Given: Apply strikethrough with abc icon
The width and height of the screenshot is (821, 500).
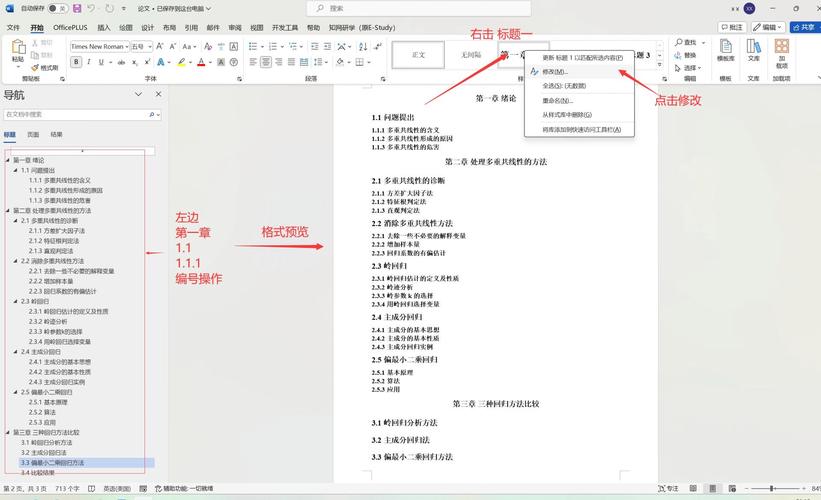Looking at the screenshot, I should [121, 62].
